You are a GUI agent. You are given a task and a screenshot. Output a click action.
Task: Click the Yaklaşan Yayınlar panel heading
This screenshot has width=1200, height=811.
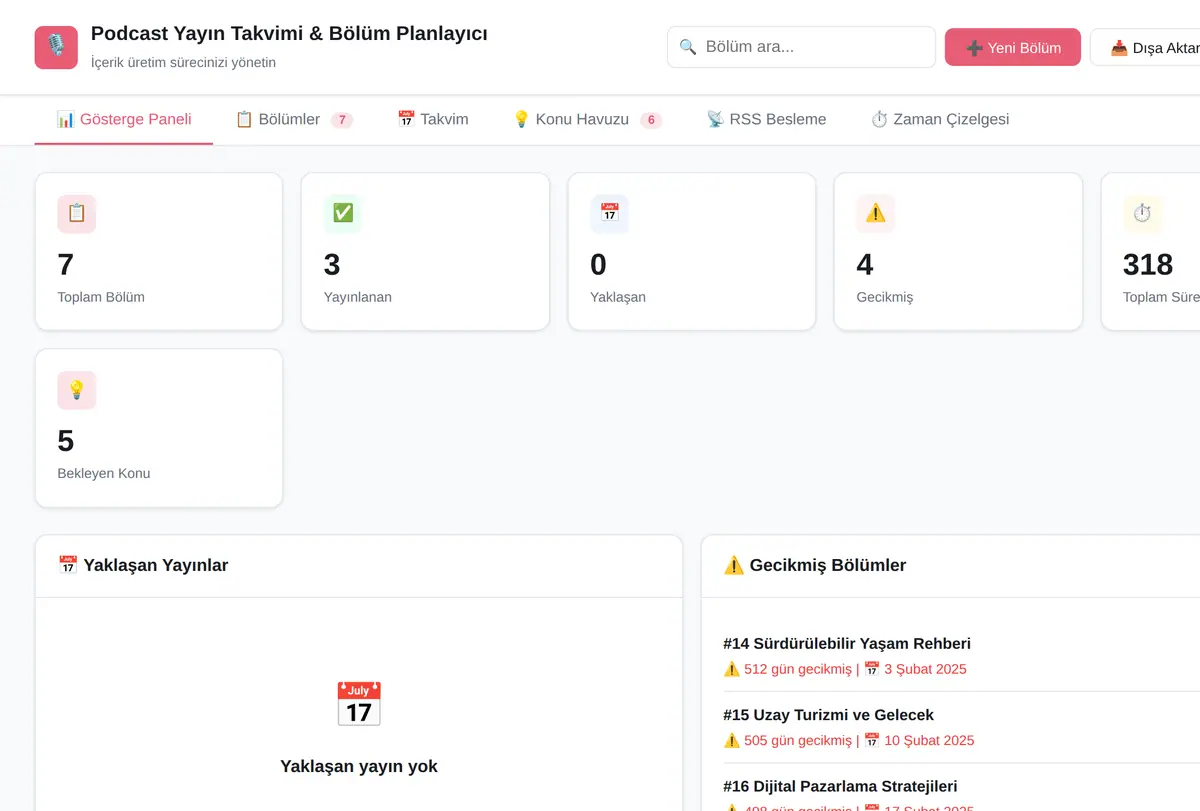pos(143,565)
